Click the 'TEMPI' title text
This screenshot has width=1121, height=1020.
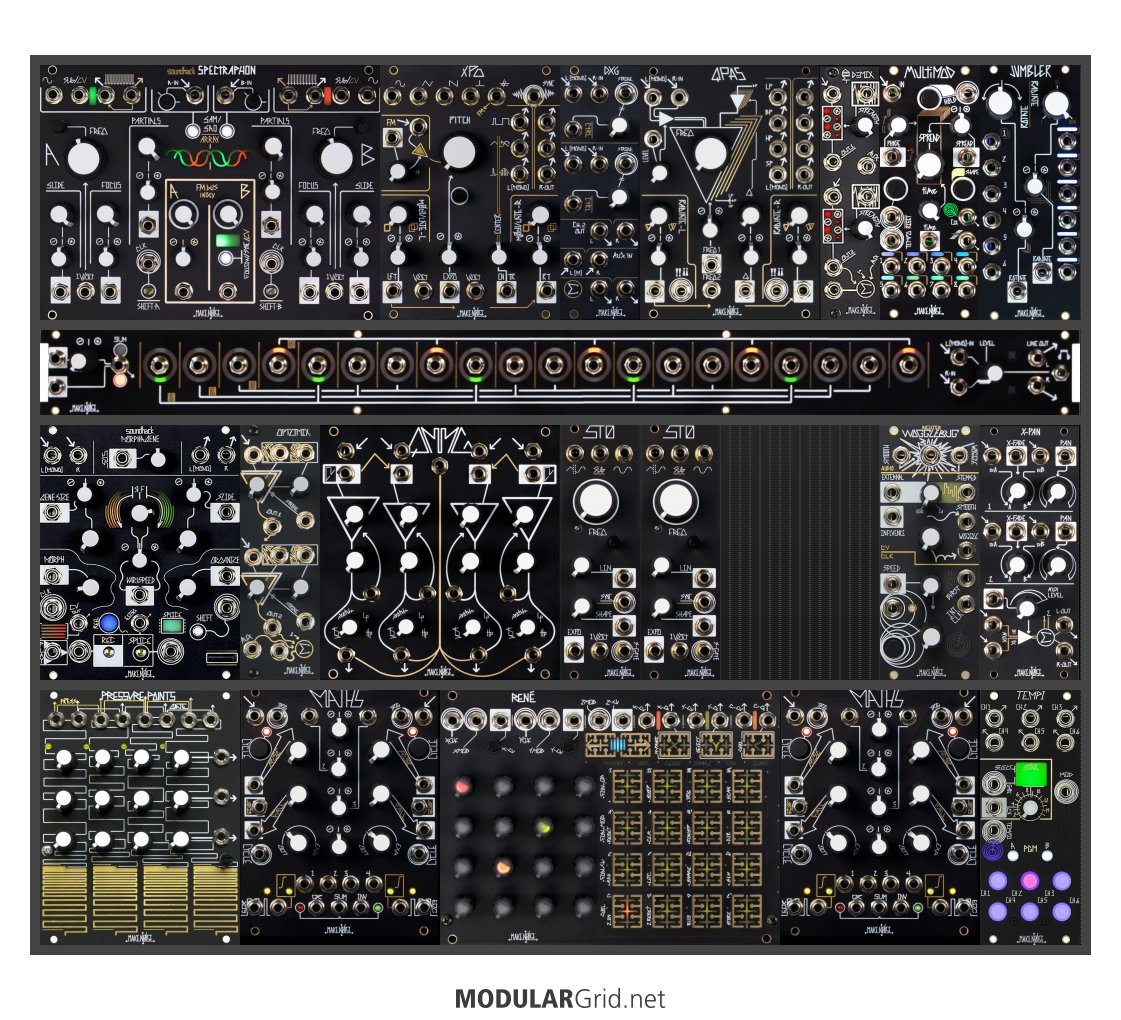(1030, 695)
